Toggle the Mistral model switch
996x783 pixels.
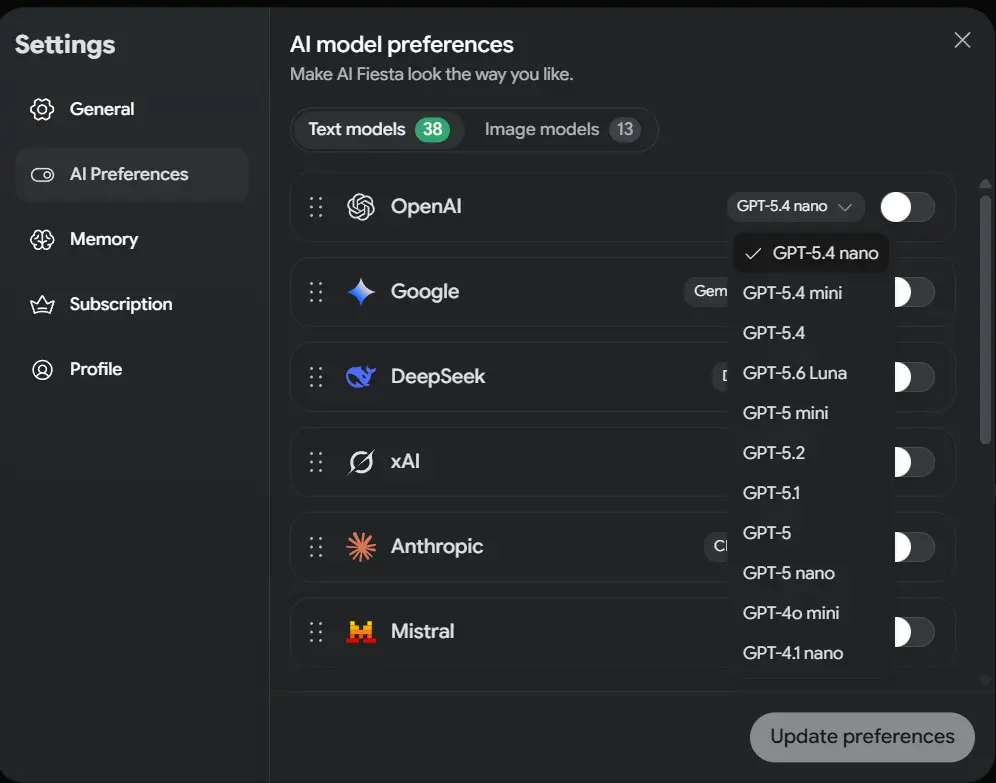click(914, 632)
